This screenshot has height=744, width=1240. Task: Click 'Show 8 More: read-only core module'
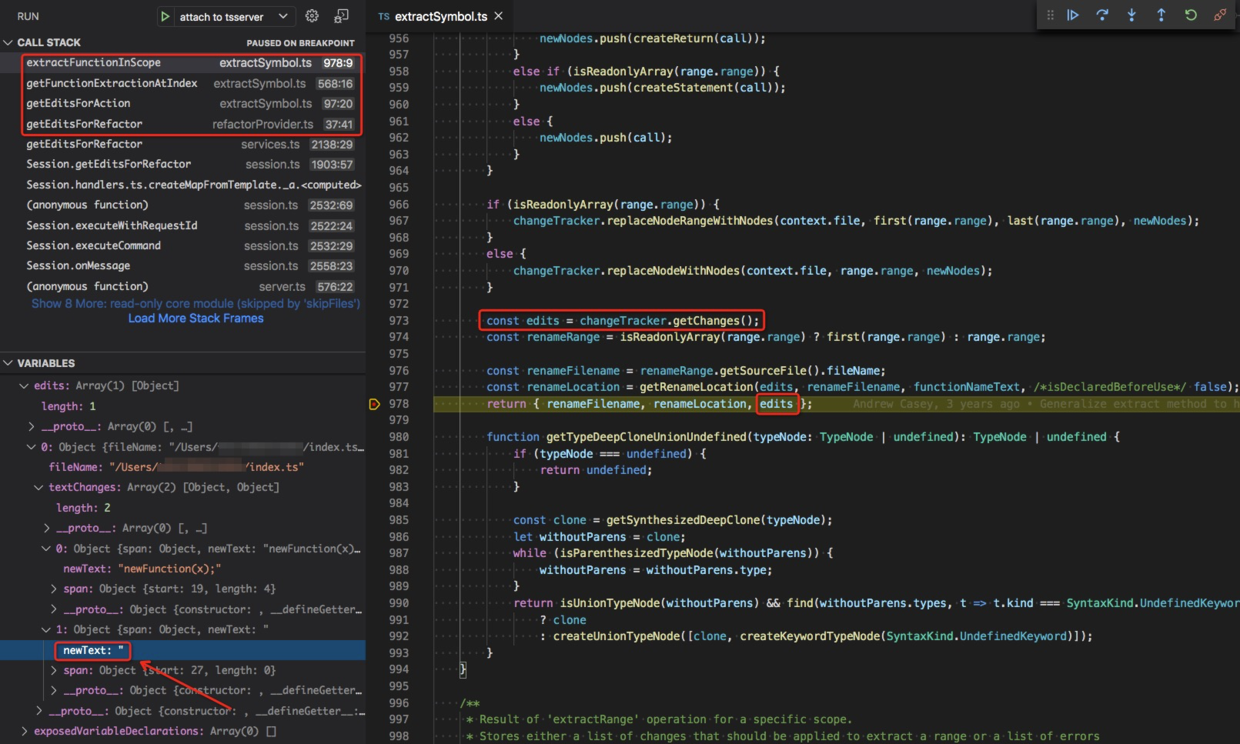[195, 302]
